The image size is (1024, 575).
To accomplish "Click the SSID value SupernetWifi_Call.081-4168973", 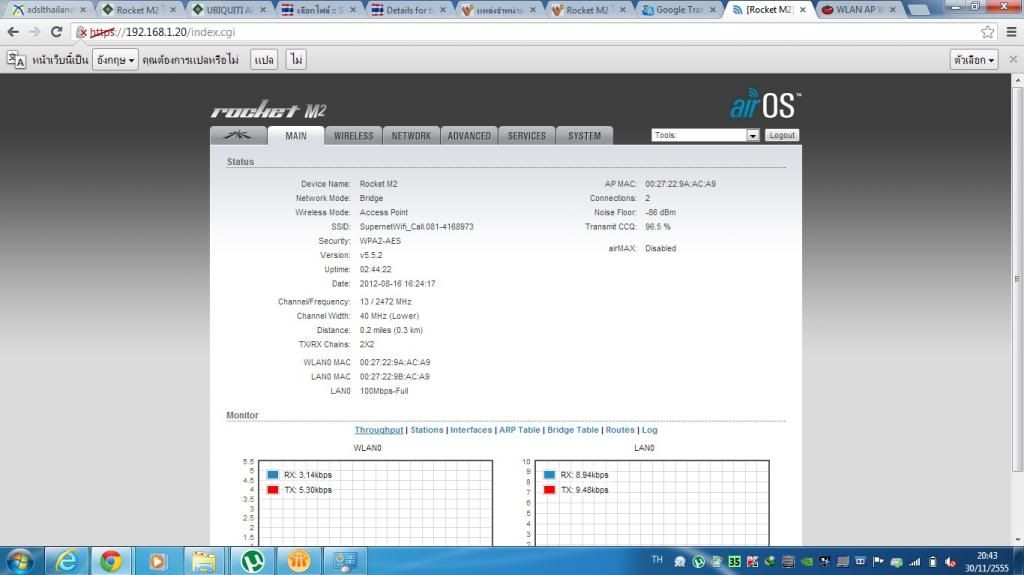I will tap(417, 227).
